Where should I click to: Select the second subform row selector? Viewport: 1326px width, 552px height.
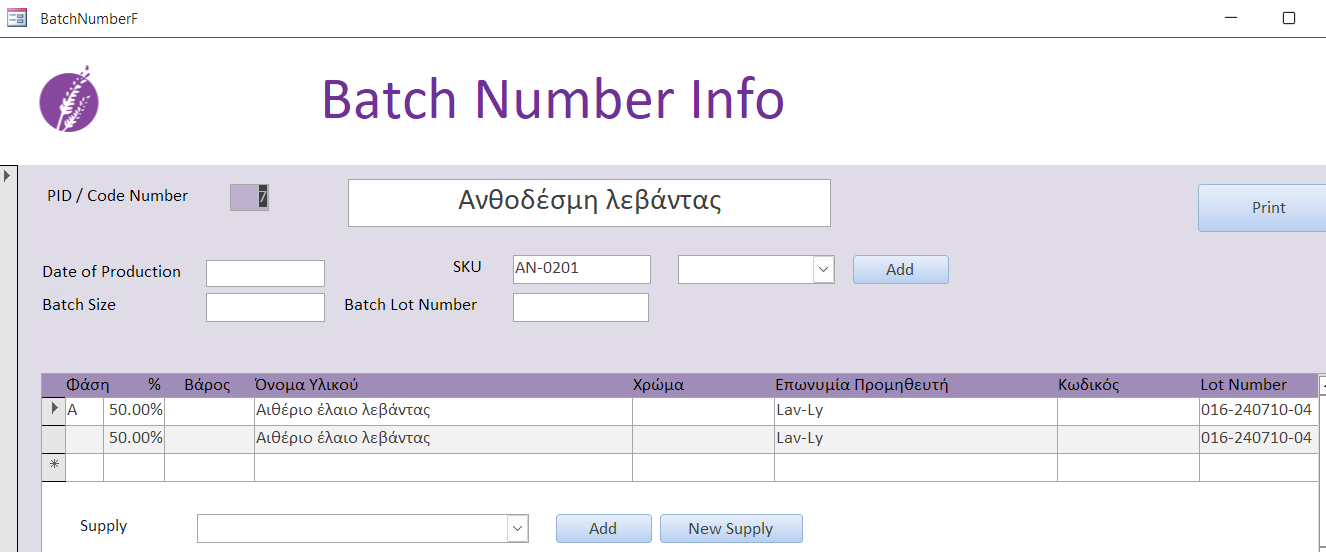pos(54,438)
